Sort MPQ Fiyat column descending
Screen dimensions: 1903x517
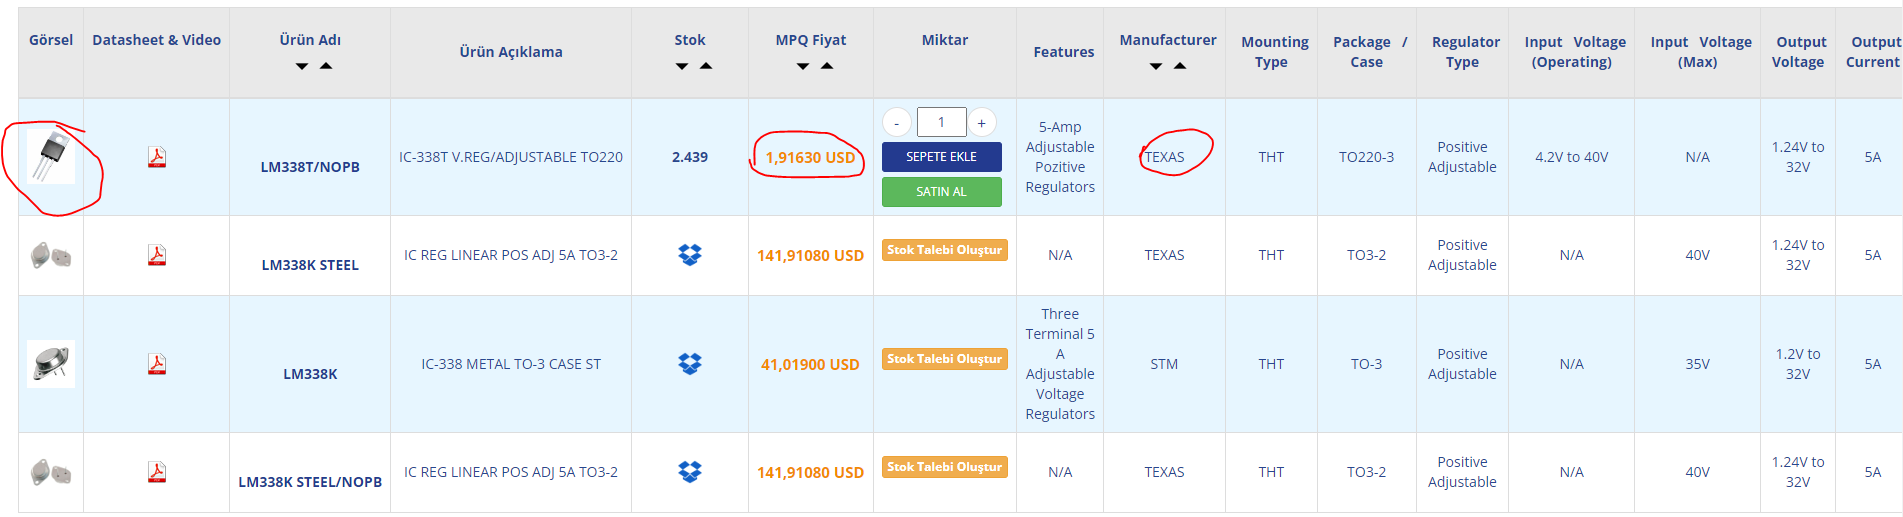point(803,66)
